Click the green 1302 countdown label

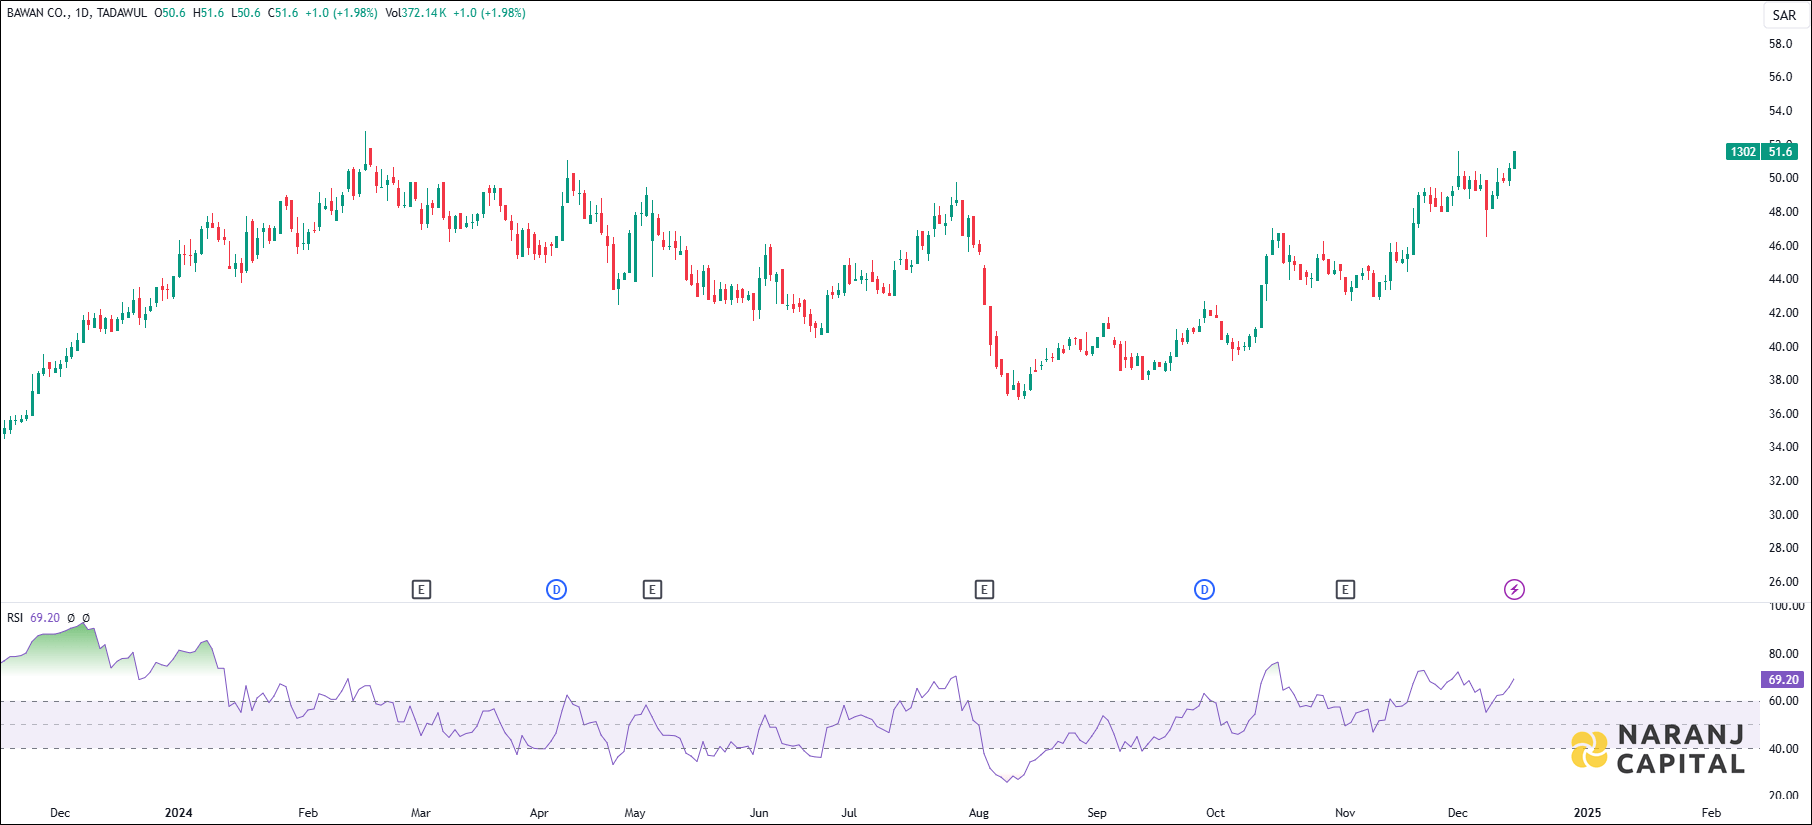[x=1744, y=152]
